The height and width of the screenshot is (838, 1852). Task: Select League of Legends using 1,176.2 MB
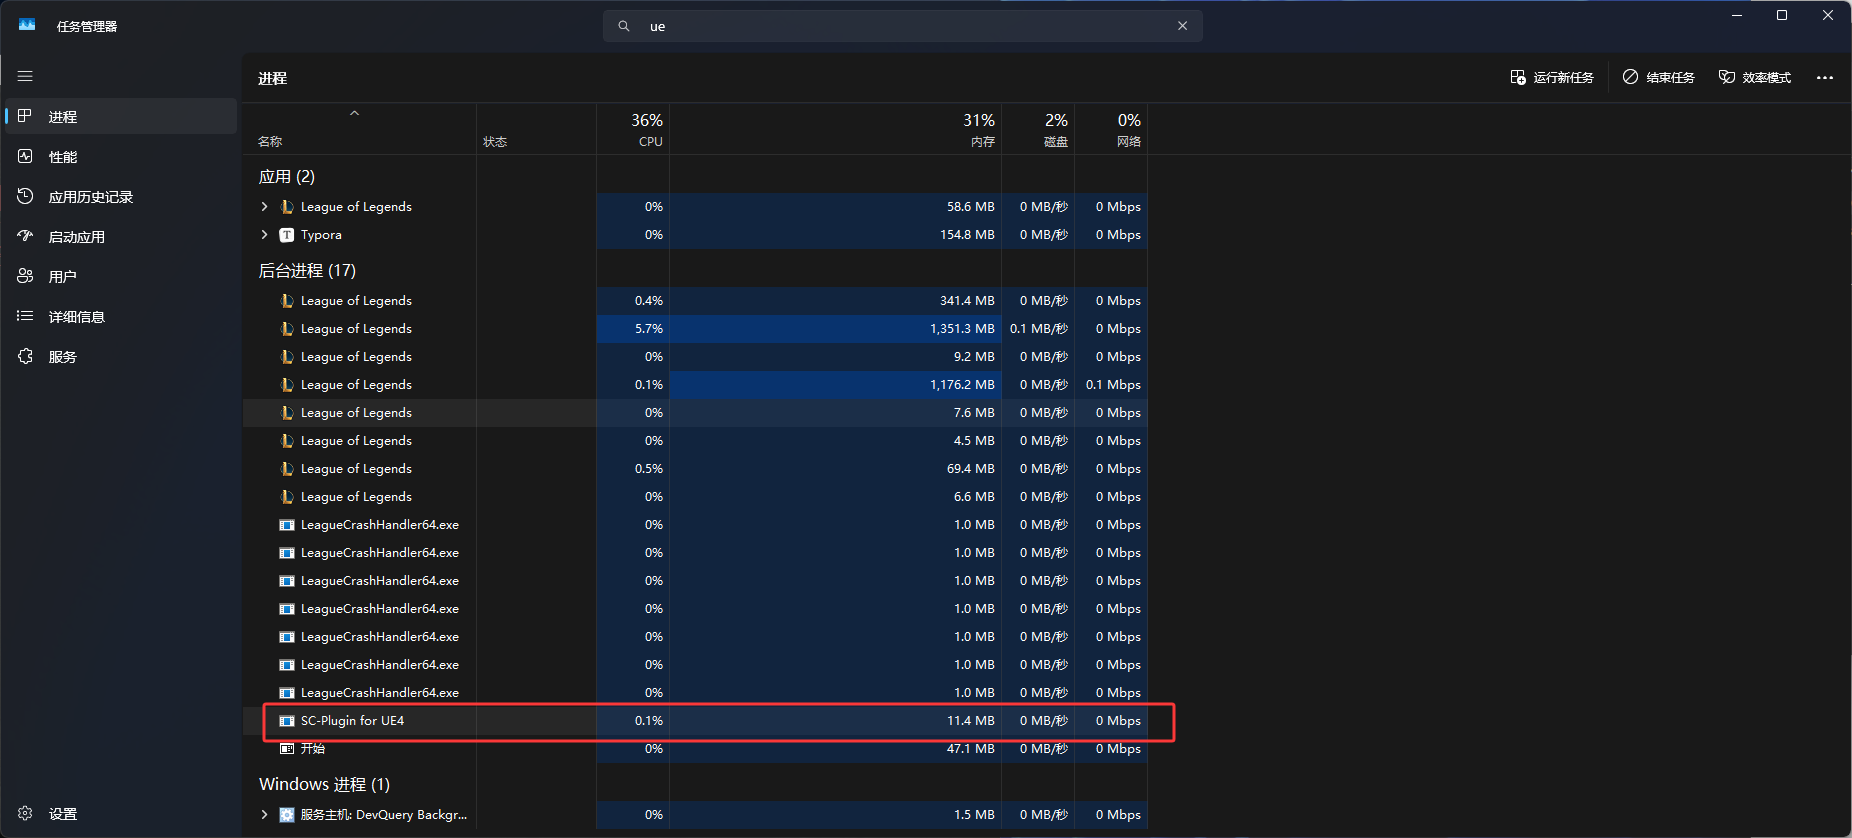pos(695,384)
